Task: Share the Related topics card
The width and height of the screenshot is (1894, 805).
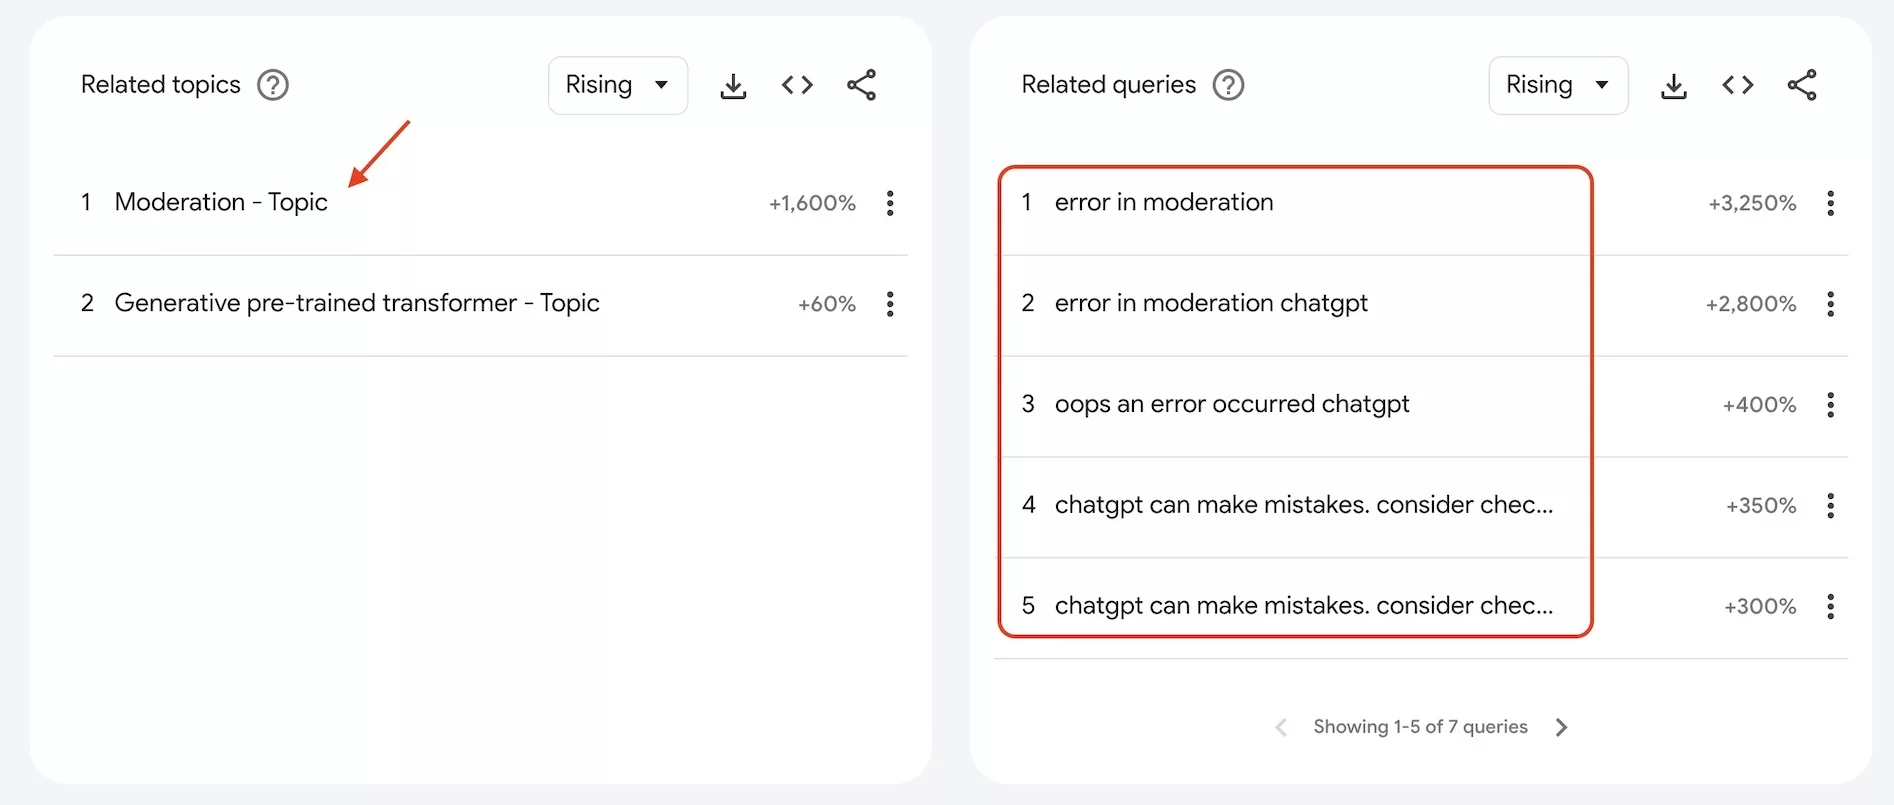Action: coord(861,86)
